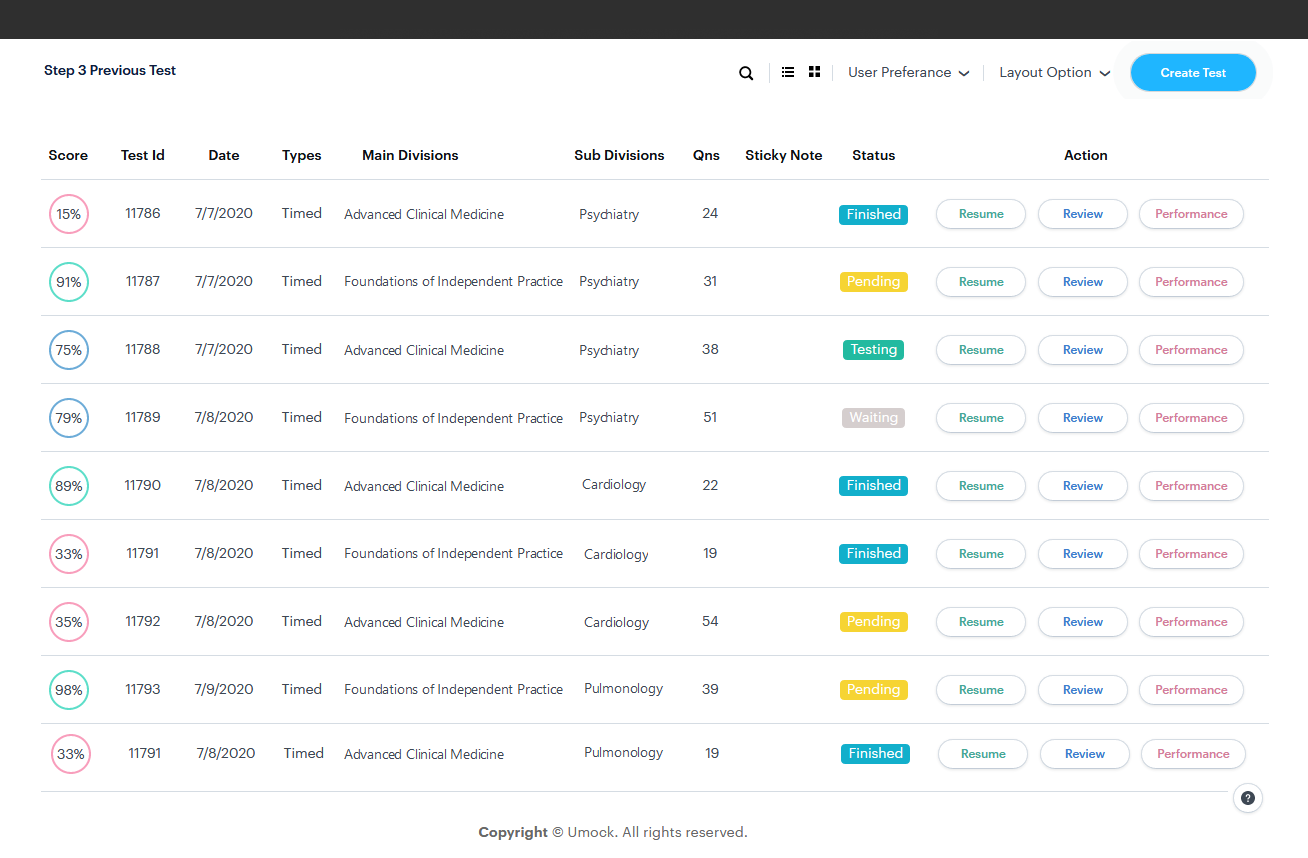This screenshot has height=858, width=1308.
Task: Review test 11788
Action: (1083, 350)
